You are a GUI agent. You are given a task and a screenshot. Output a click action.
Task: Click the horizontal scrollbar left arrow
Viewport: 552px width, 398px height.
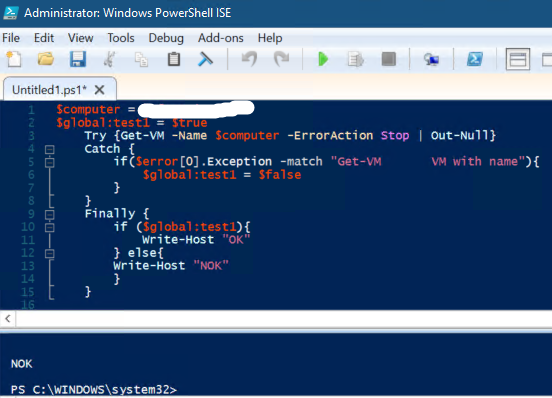pyautogui.click(x=8, y=319)
